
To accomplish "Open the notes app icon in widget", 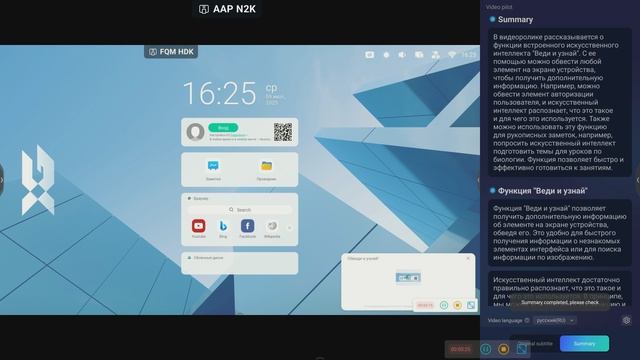I will pos(213,166).
